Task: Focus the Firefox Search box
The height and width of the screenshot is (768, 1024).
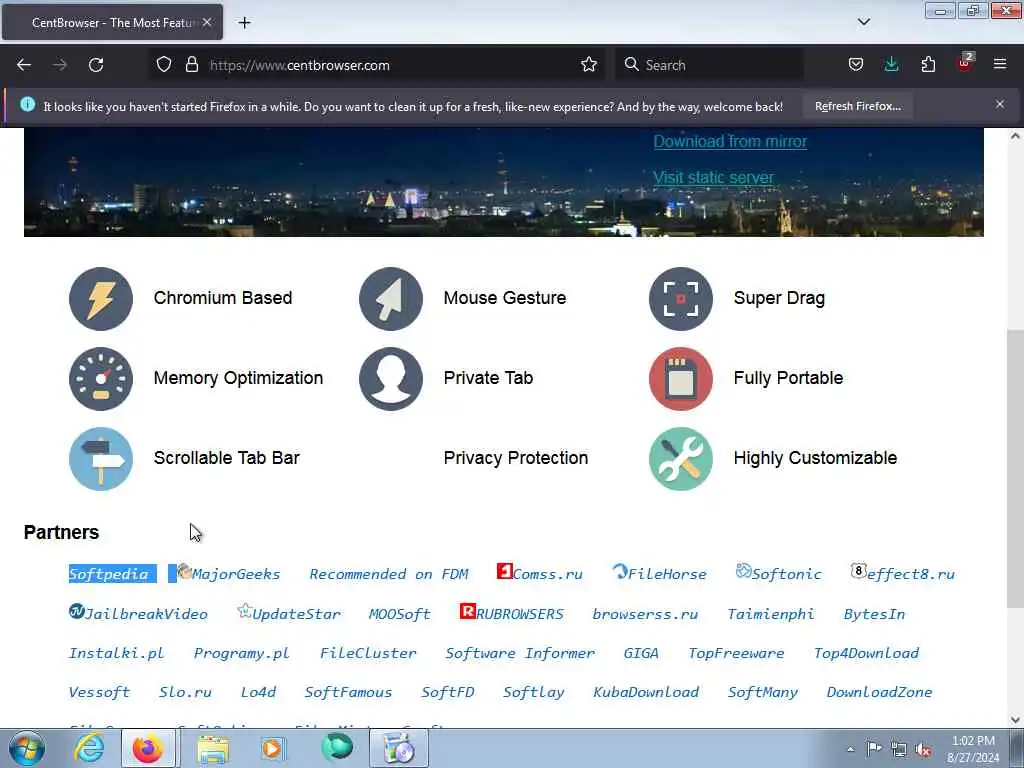Action: (x=709, y=65)
